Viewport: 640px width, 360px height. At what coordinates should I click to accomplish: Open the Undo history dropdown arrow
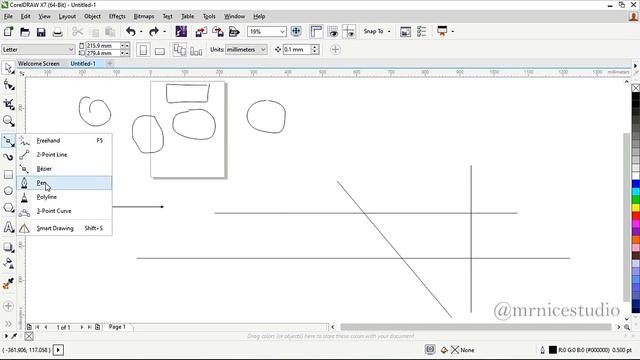(141, 31)
